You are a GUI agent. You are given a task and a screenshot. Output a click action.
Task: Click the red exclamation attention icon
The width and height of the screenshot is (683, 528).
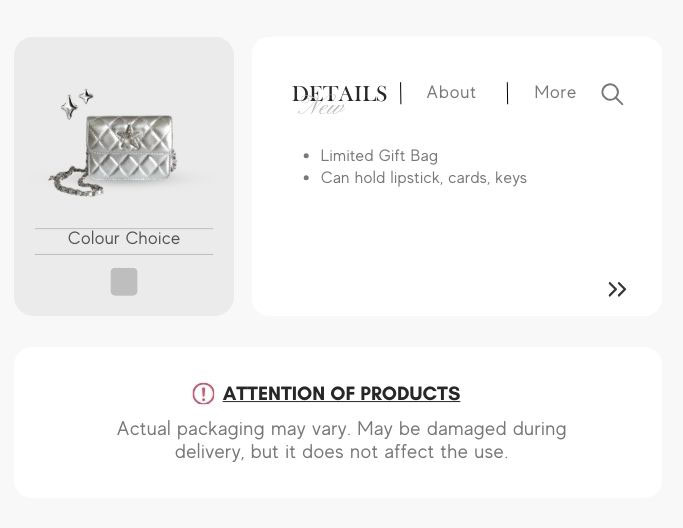click(203, 394)
